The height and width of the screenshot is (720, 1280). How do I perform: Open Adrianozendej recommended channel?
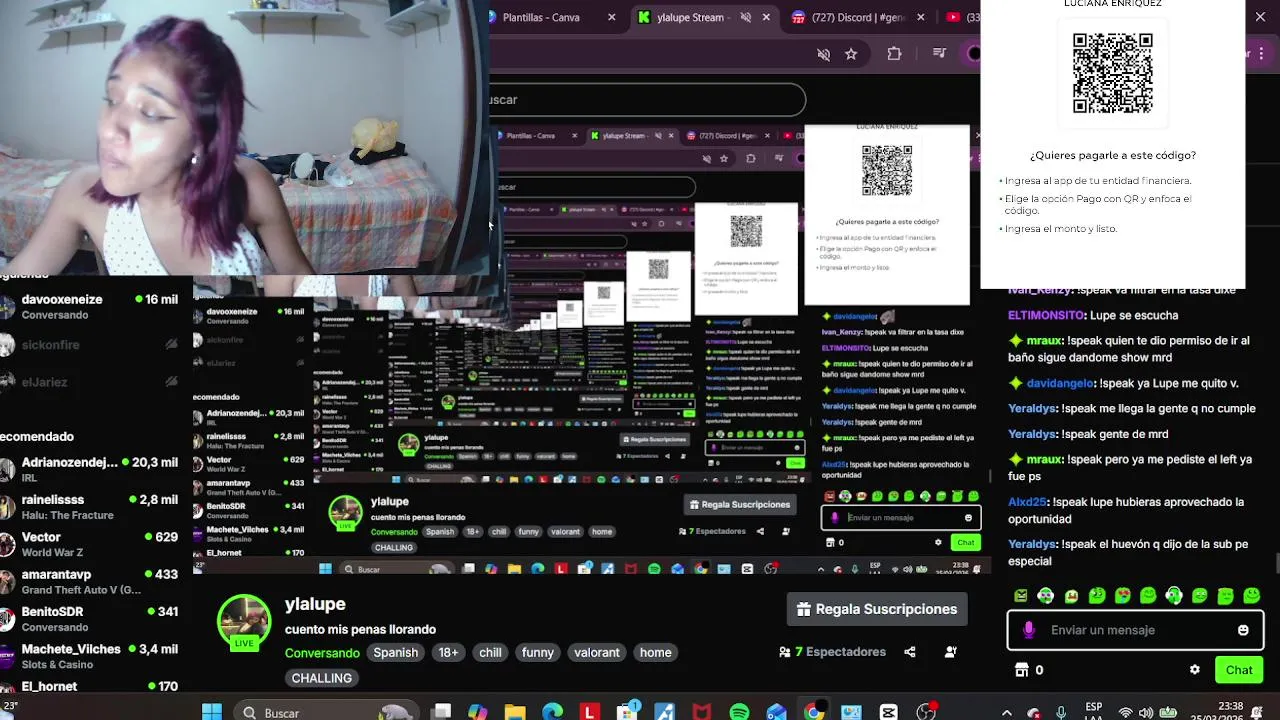pos(90,469)
